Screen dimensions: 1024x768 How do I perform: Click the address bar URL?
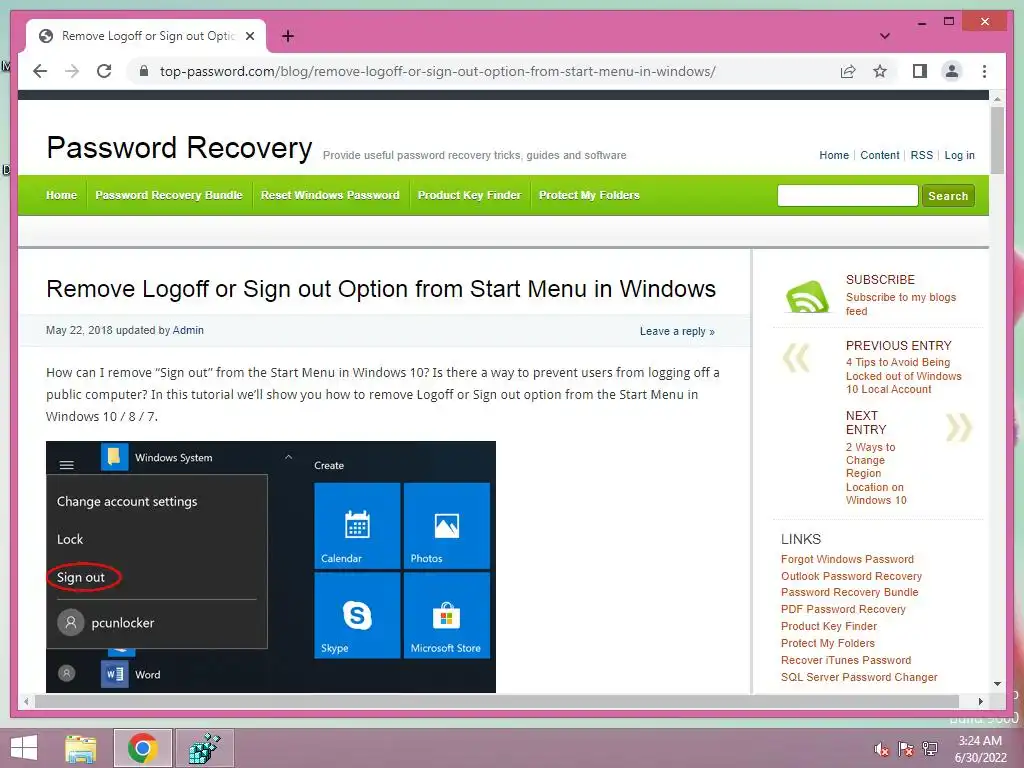(x=438, y=71)
